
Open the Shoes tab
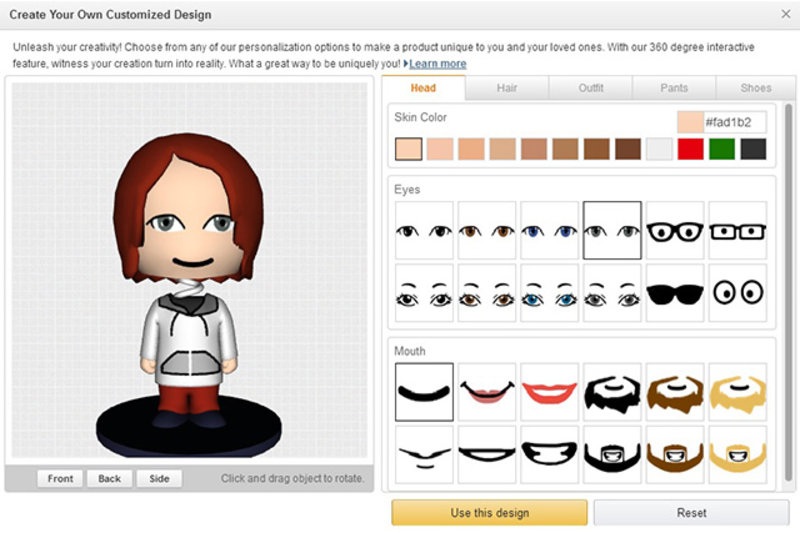pyautogui.click(x=756, y=88)
